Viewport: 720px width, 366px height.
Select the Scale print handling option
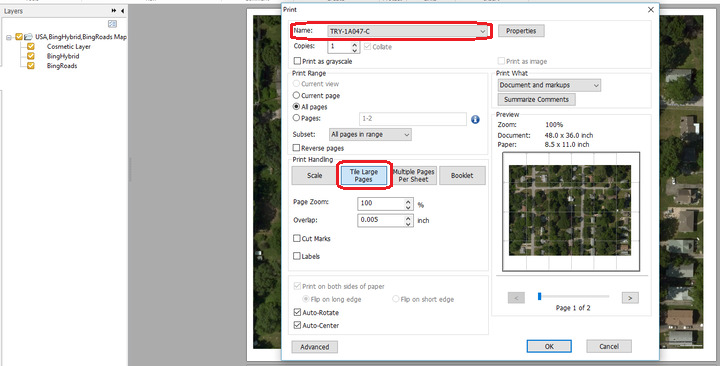tap(315, 175)
